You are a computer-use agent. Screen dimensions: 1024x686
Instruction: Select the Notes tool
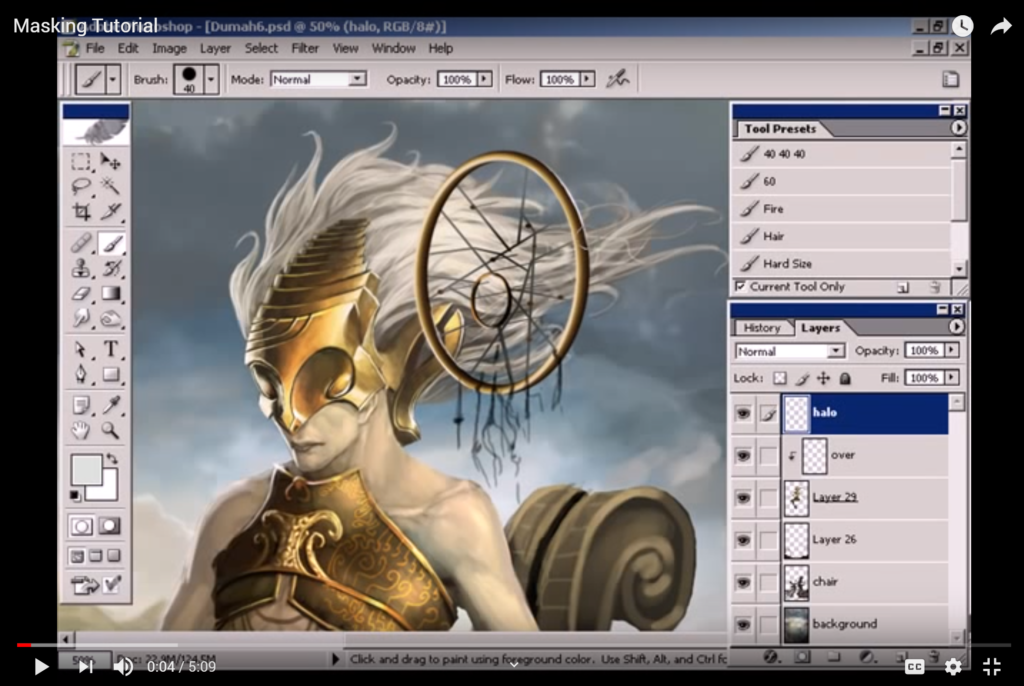pyautogui.click(x=81, y=406)
